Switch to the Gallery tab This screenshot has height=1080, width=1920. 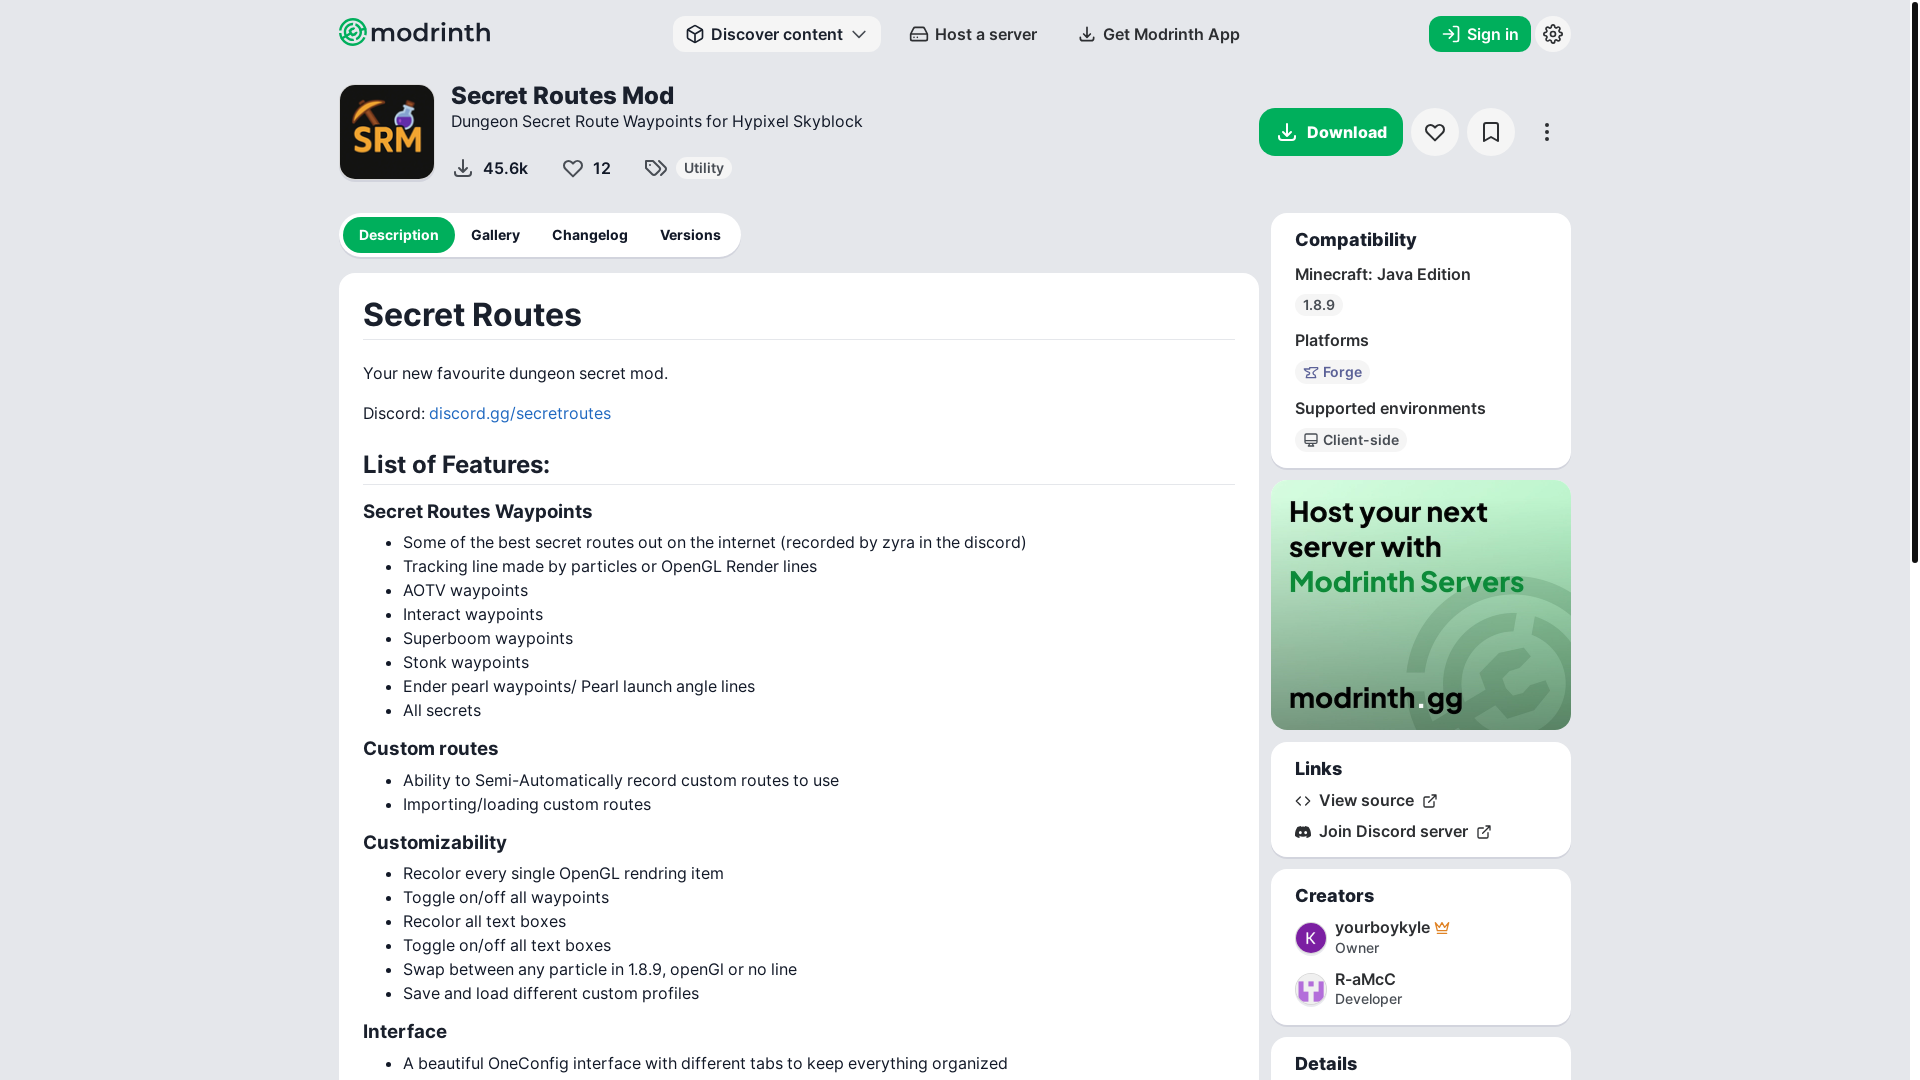tap(495, 235)
